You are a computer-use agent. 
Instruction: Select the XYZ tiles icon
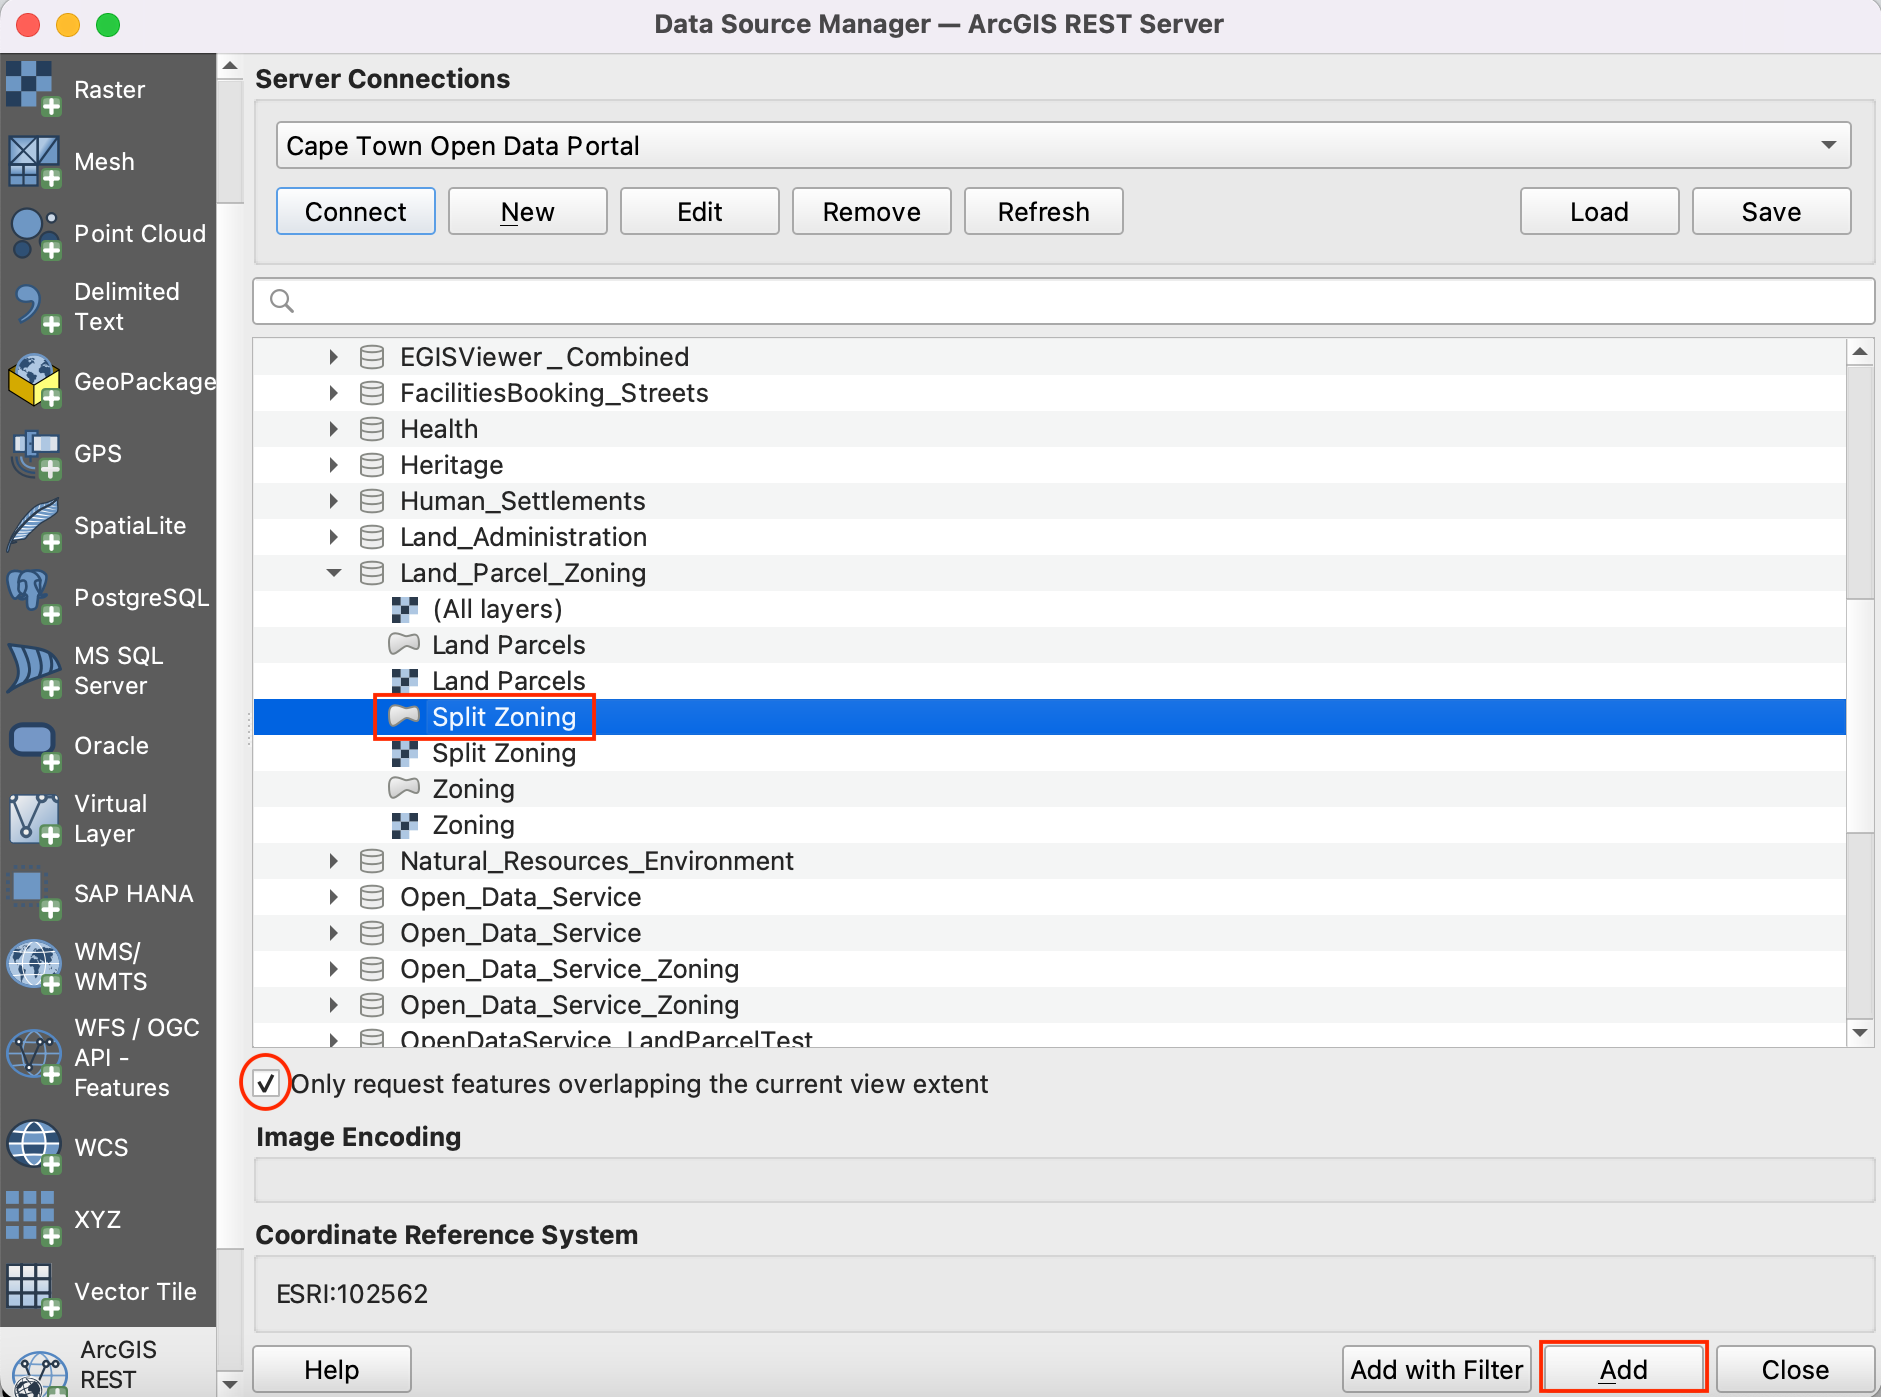coord(33,1219)
